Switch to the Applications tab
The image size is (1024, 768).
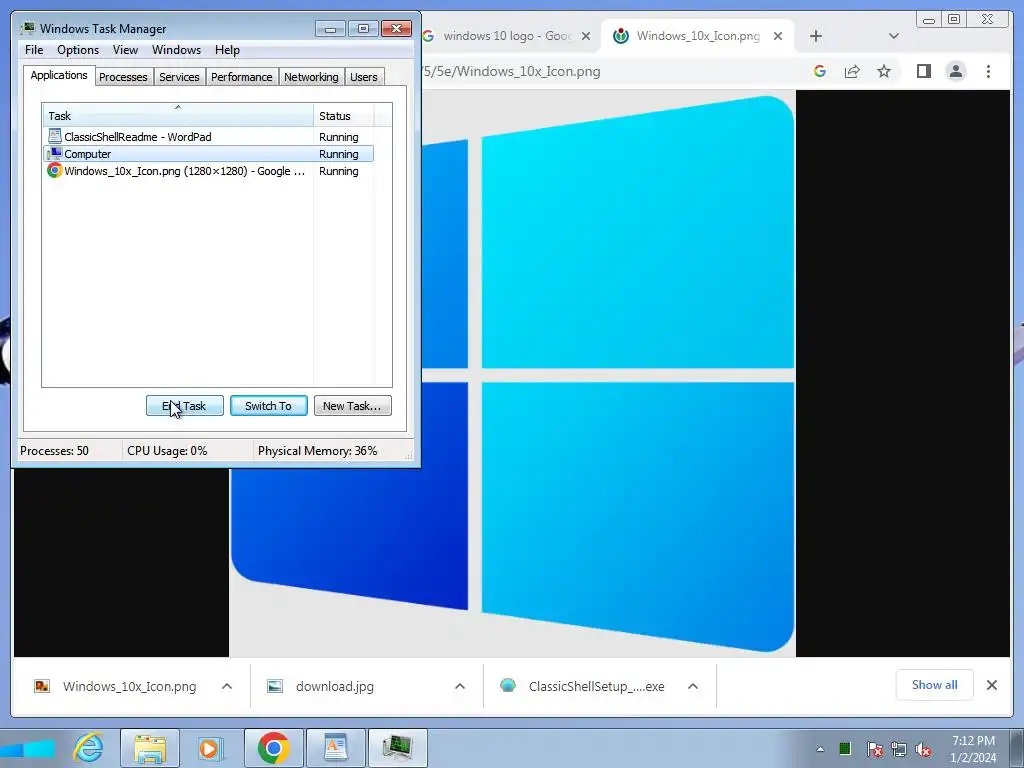click(x=59, y=75)
